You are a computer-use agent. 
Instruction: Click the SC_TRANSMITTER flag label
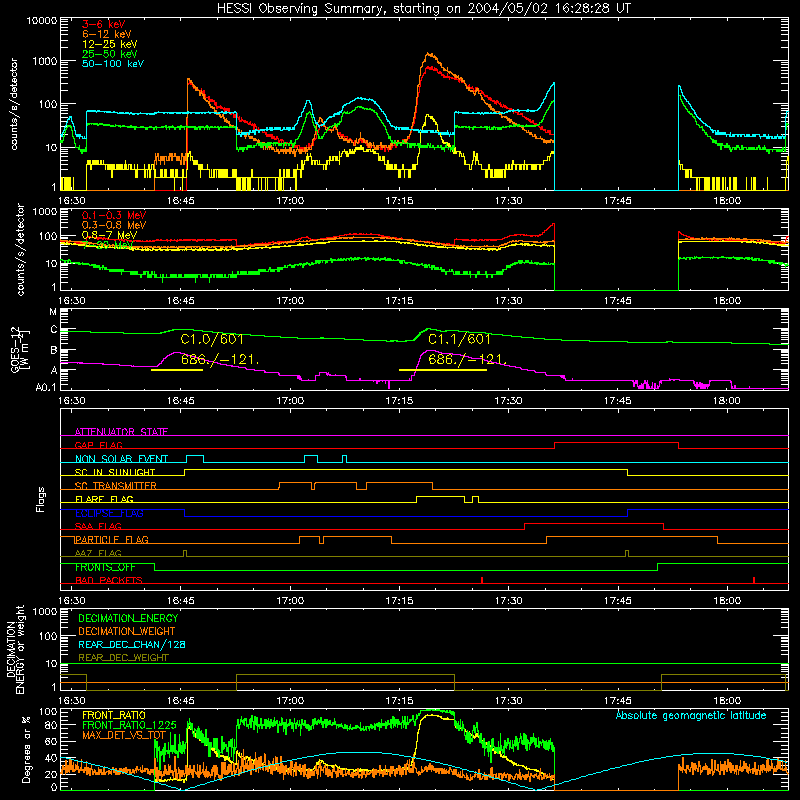[116, 485]
